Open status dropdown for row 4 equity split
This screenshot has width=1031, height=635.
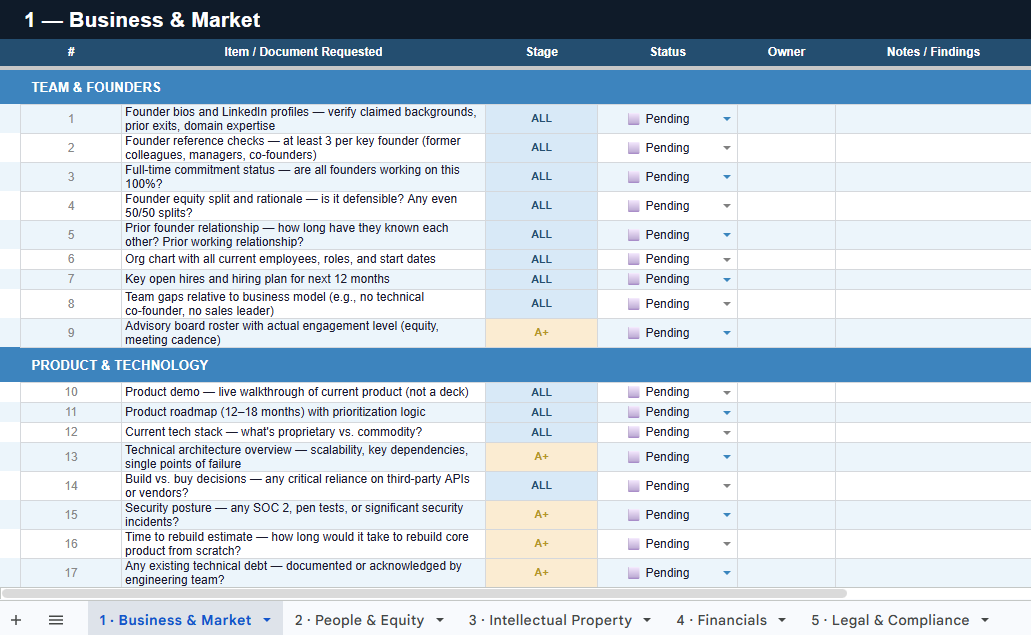(727, 206)
